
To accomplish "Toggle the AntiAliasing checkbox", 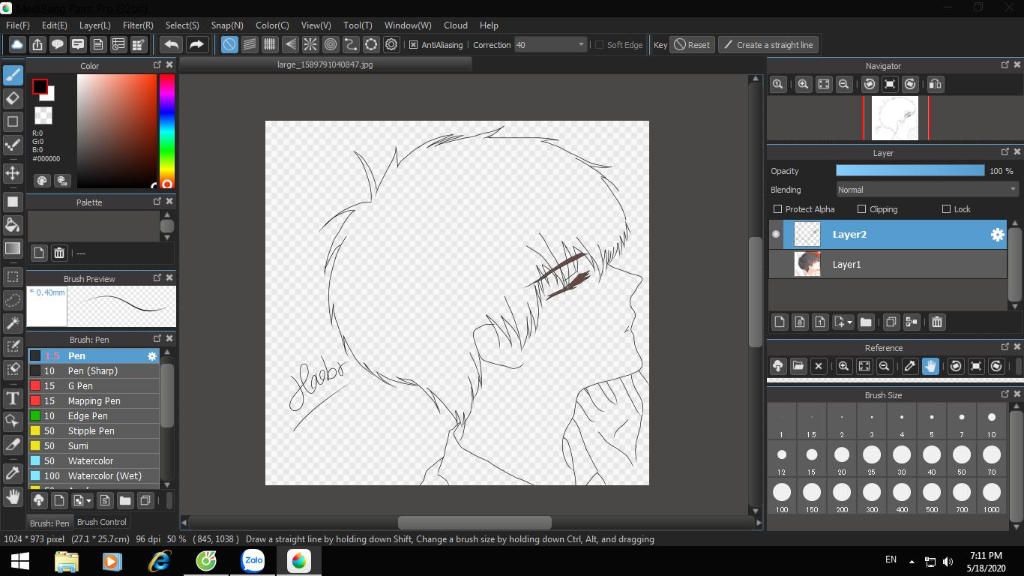I will 413,44.
